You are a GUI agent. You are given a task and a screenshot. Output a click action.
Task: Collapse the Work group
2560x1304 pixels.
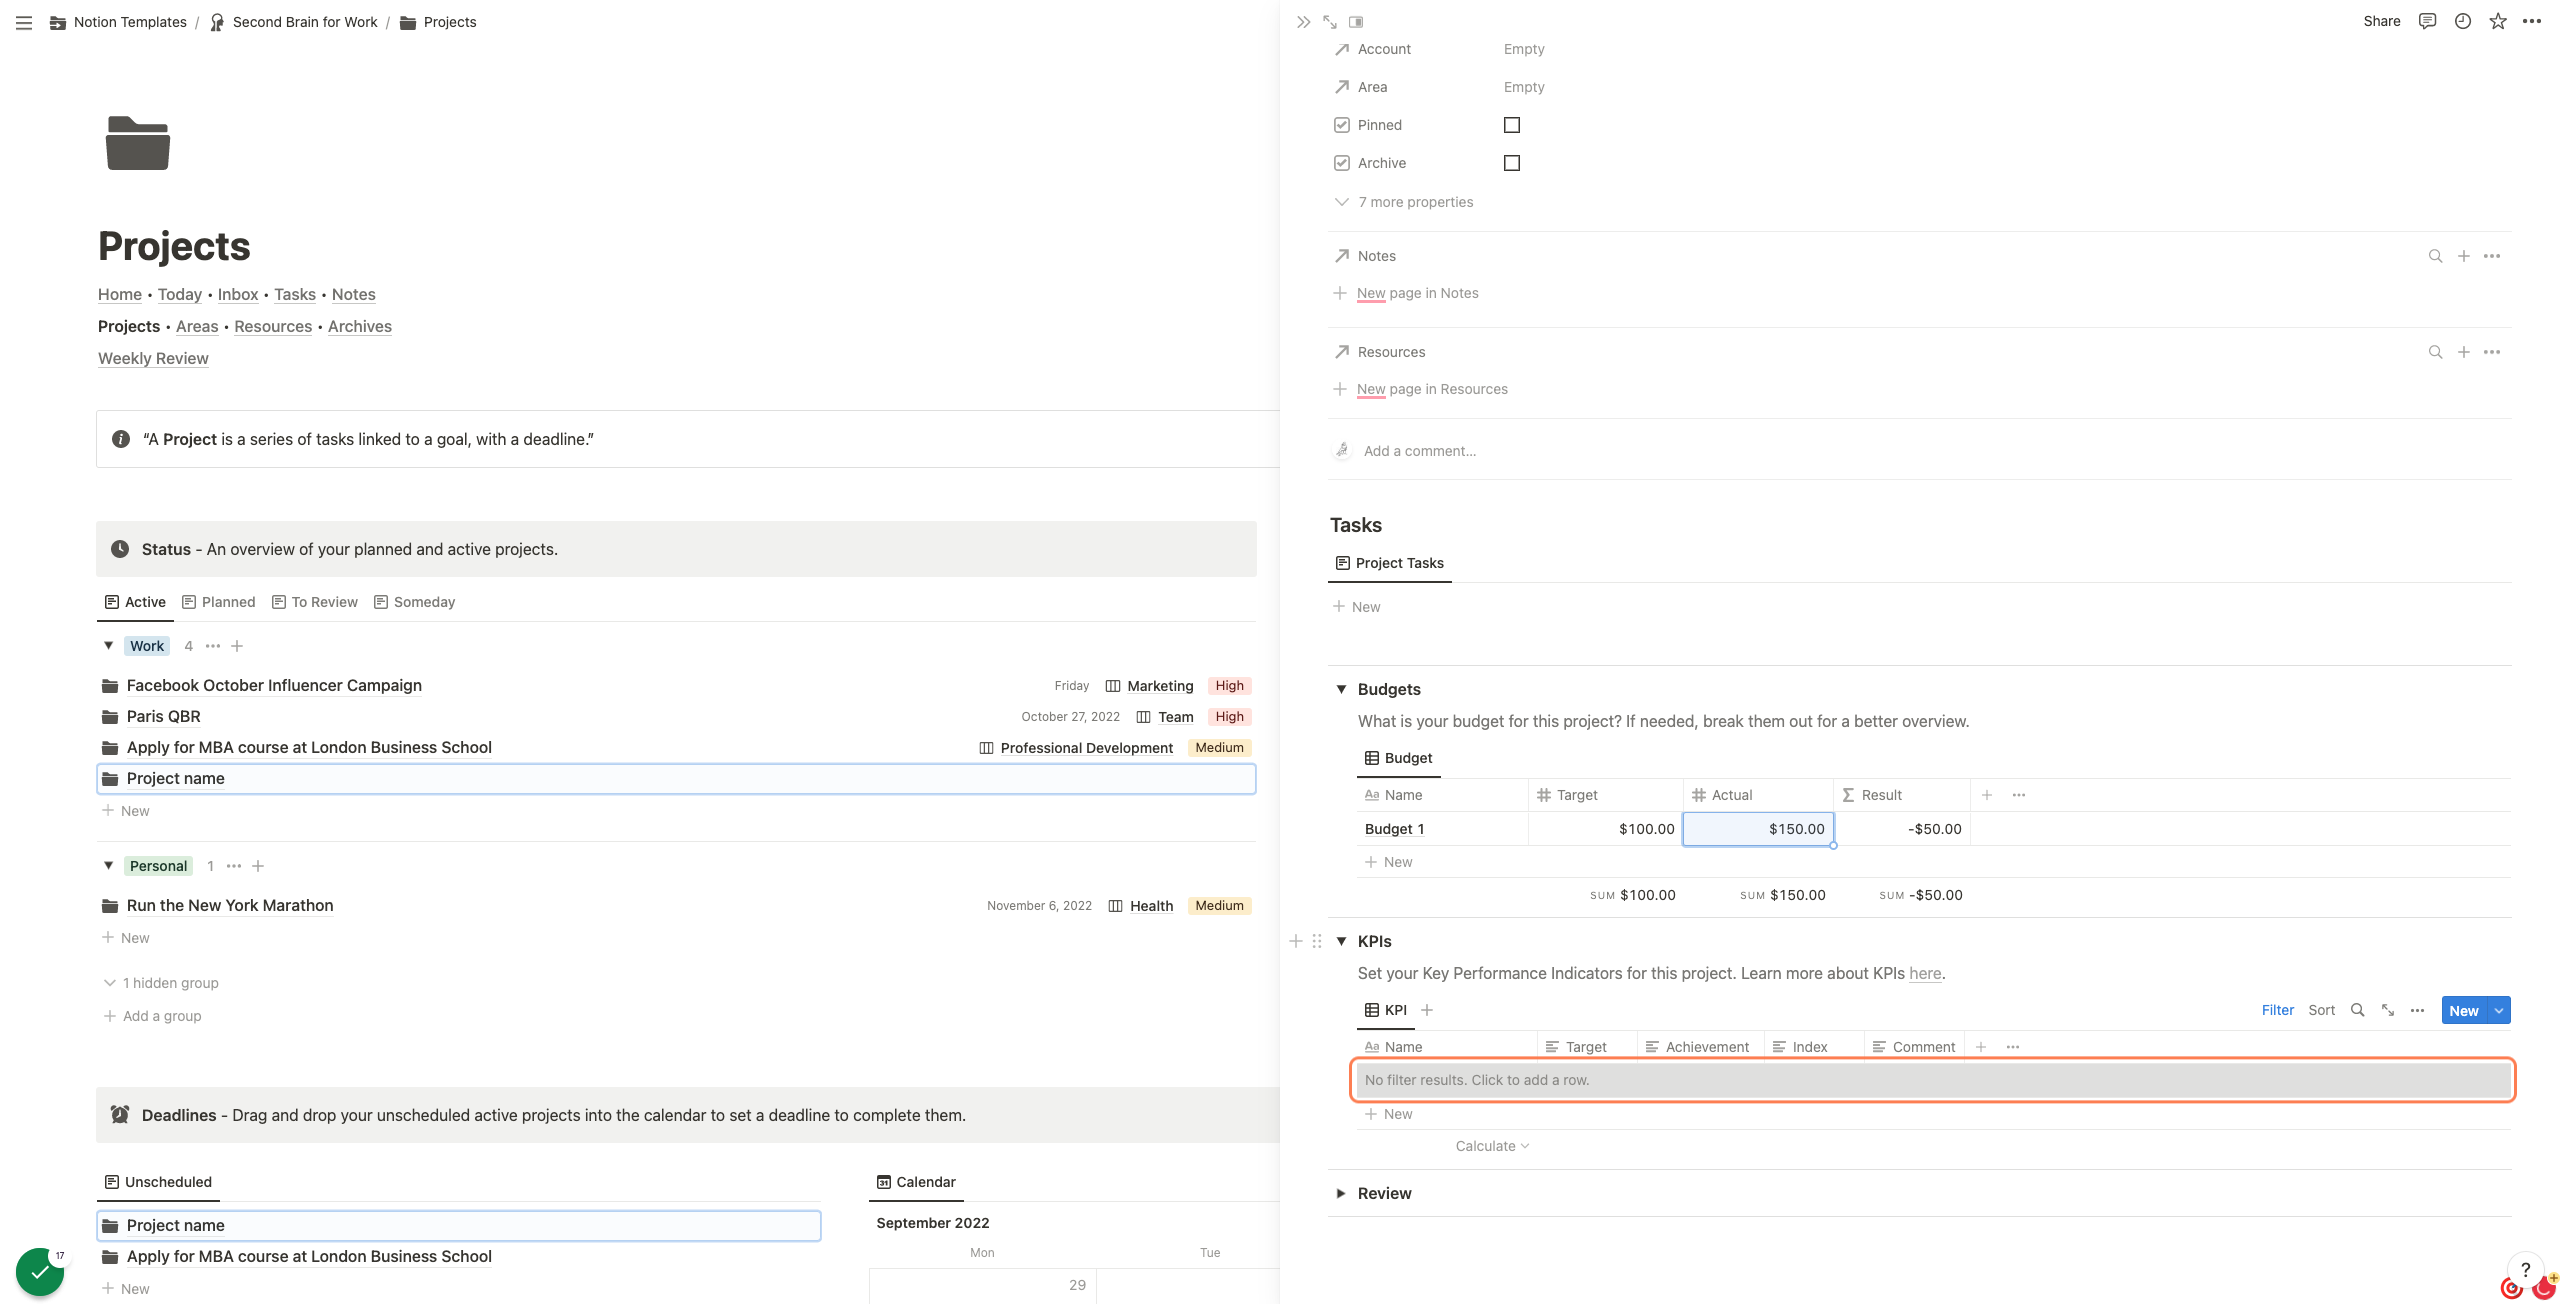(109, 646)
